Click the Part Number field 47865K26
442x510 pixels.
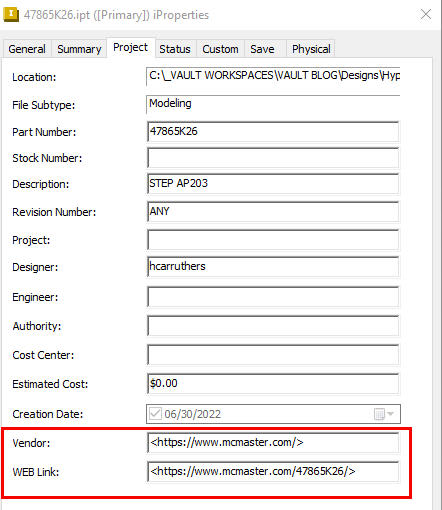pos(273,132)
